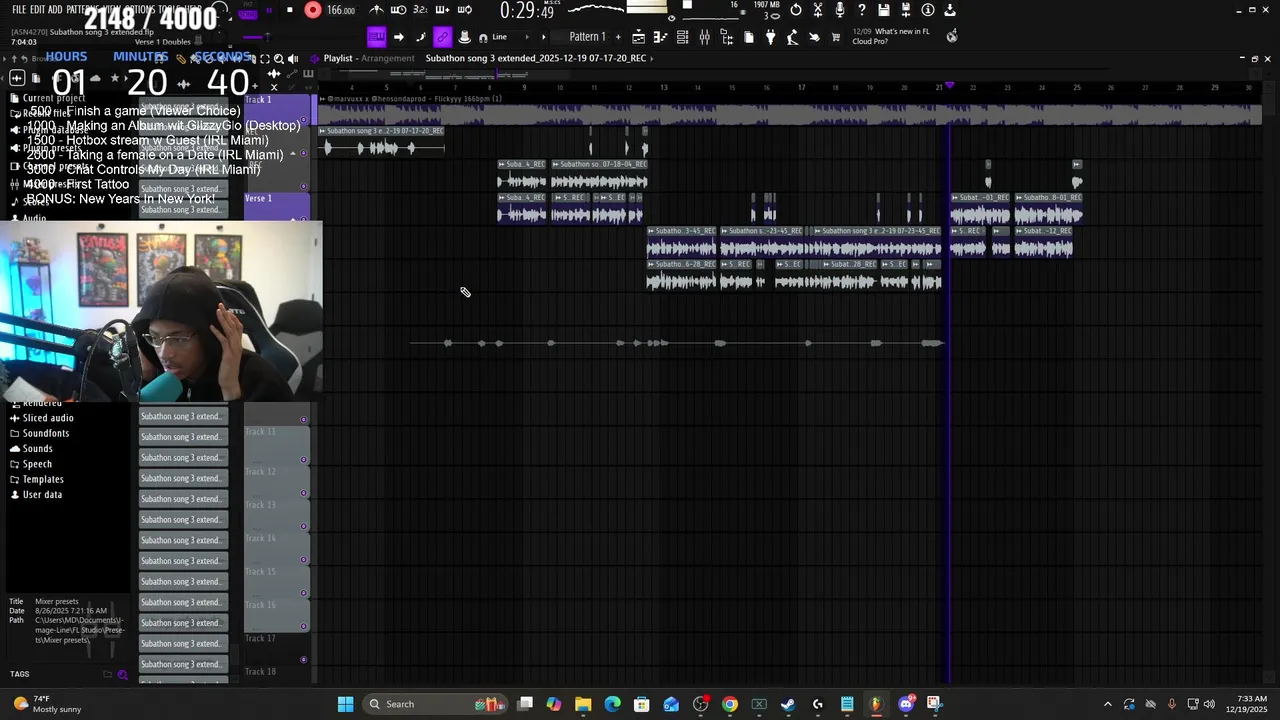Viewport: 1280px width, 720px height.
Task: Expand the Speech folder in browser
Action: pyautogui.click(x=37, y=464)
